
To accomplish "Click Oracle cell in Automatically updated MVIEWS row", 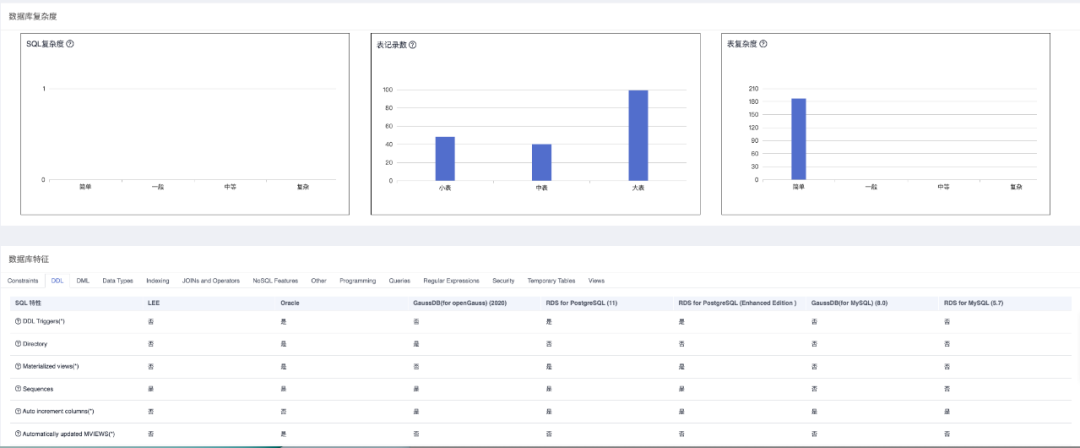I will click(283, 434).
